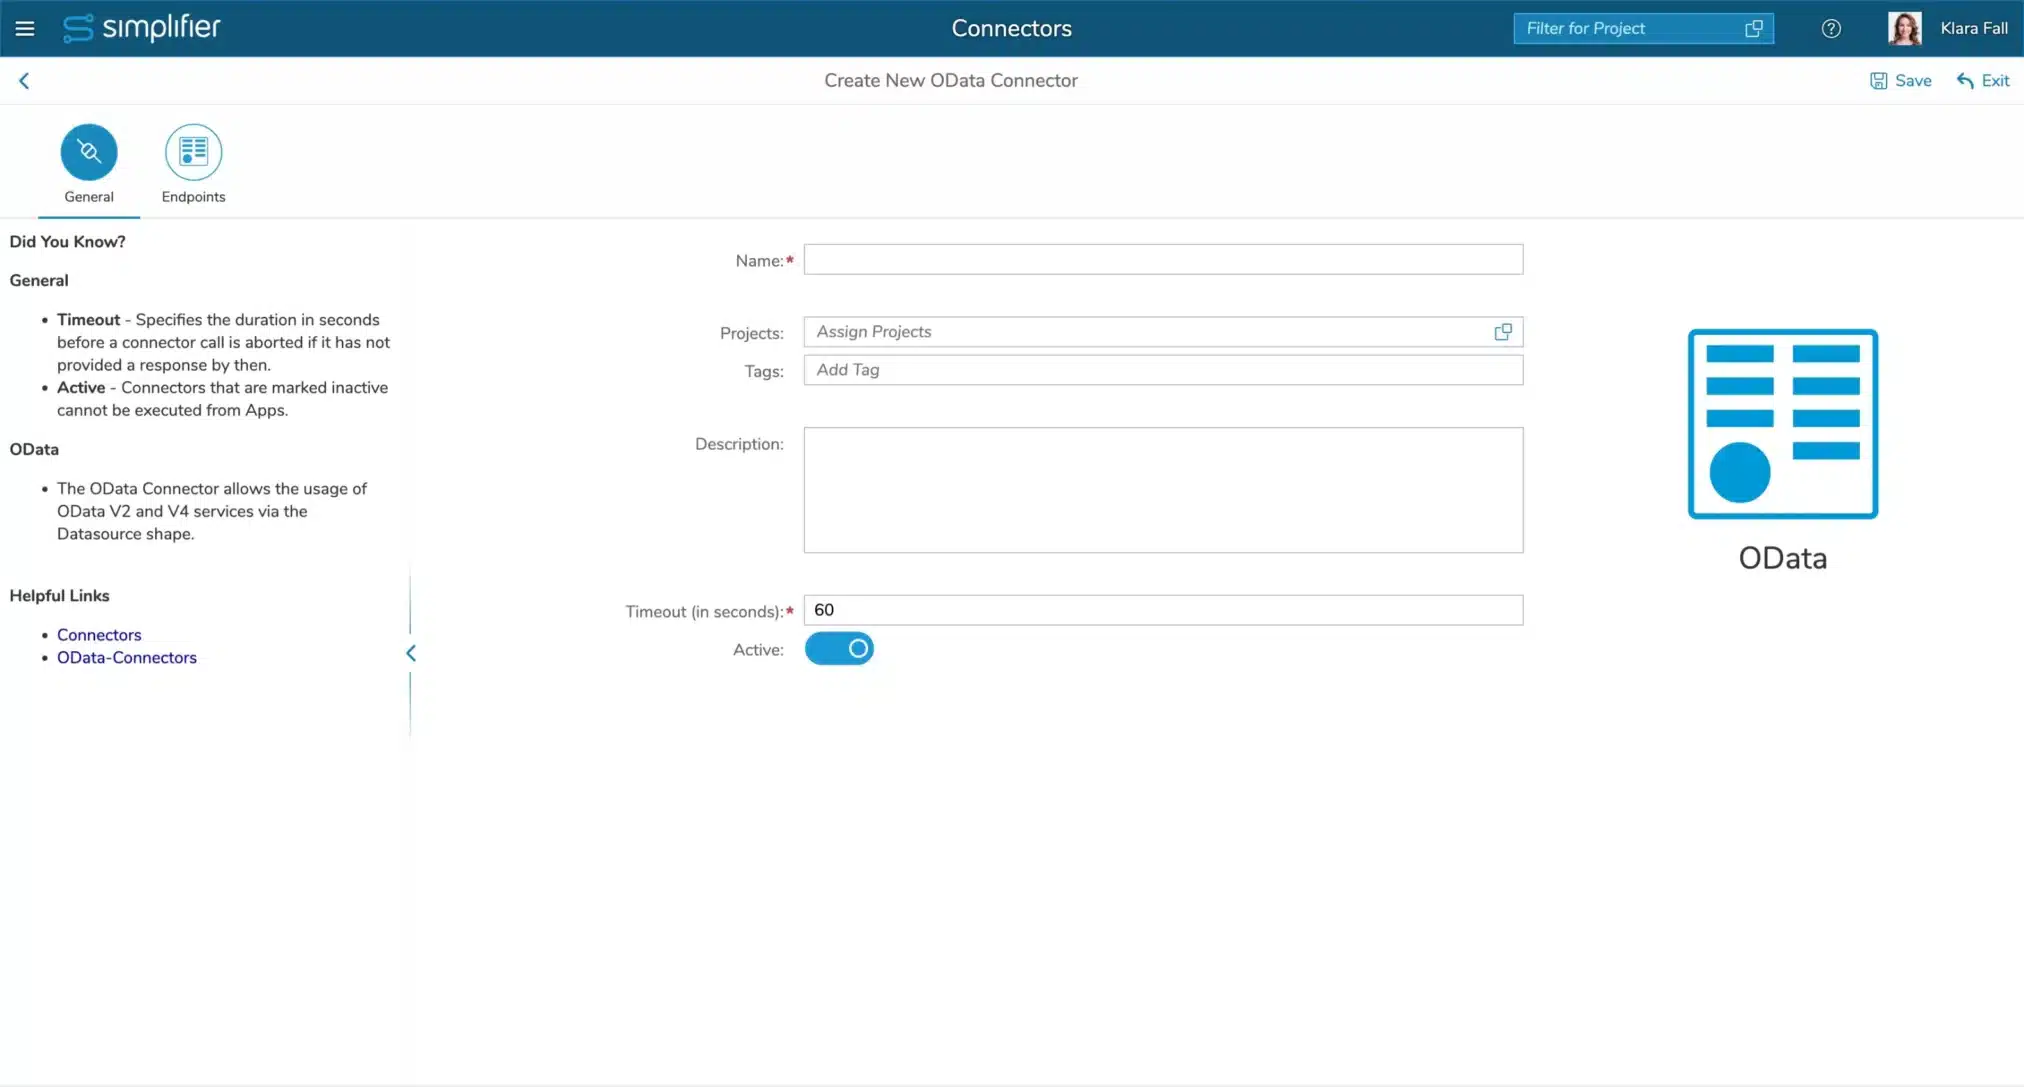
Task: Click the value-help icon in Assign Projects
Action: tap(1503, 332)
